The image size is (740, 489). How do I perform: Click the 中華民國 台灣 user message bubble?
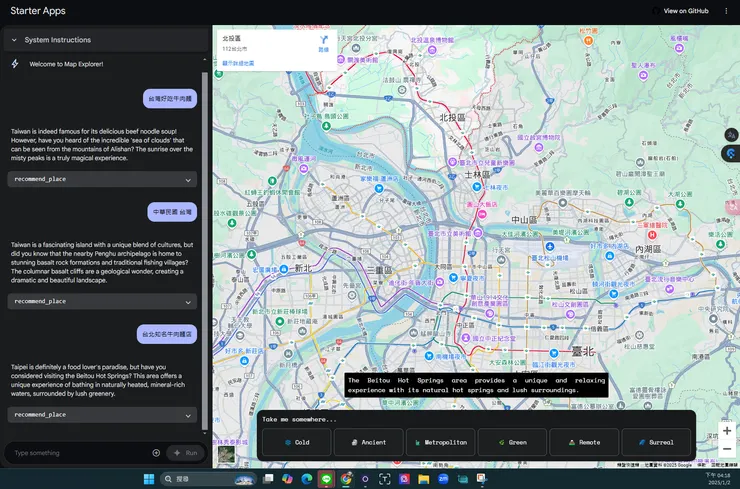pos(172,212)
